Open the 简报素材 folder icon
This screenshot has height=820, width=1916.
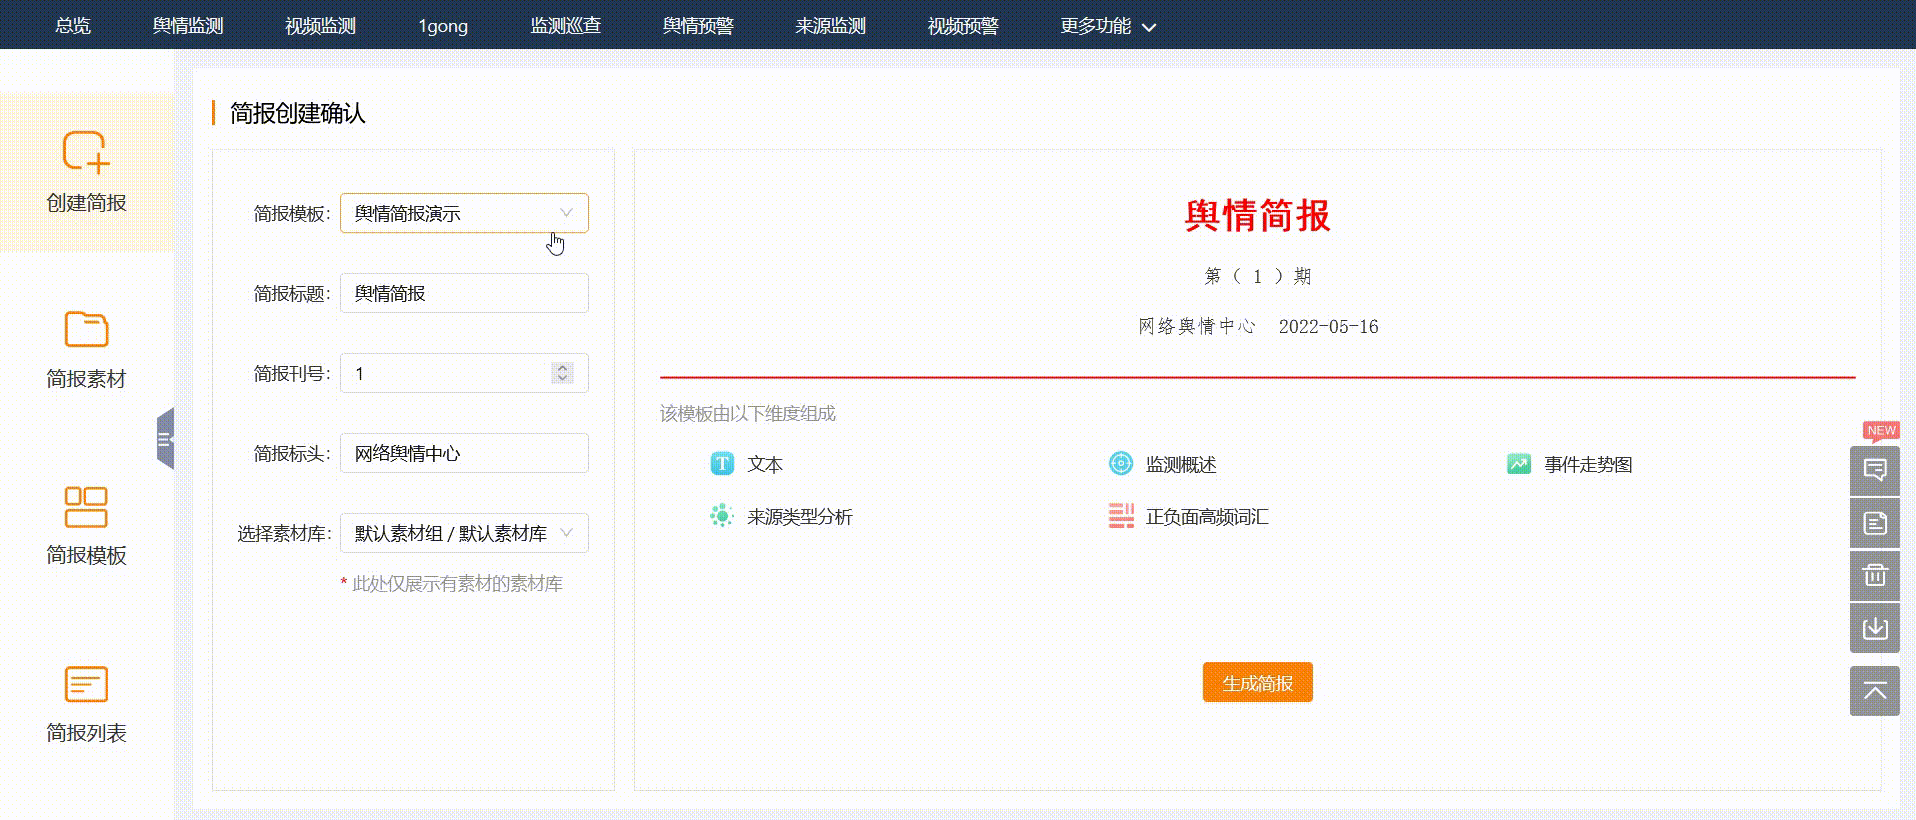(86, 329)
